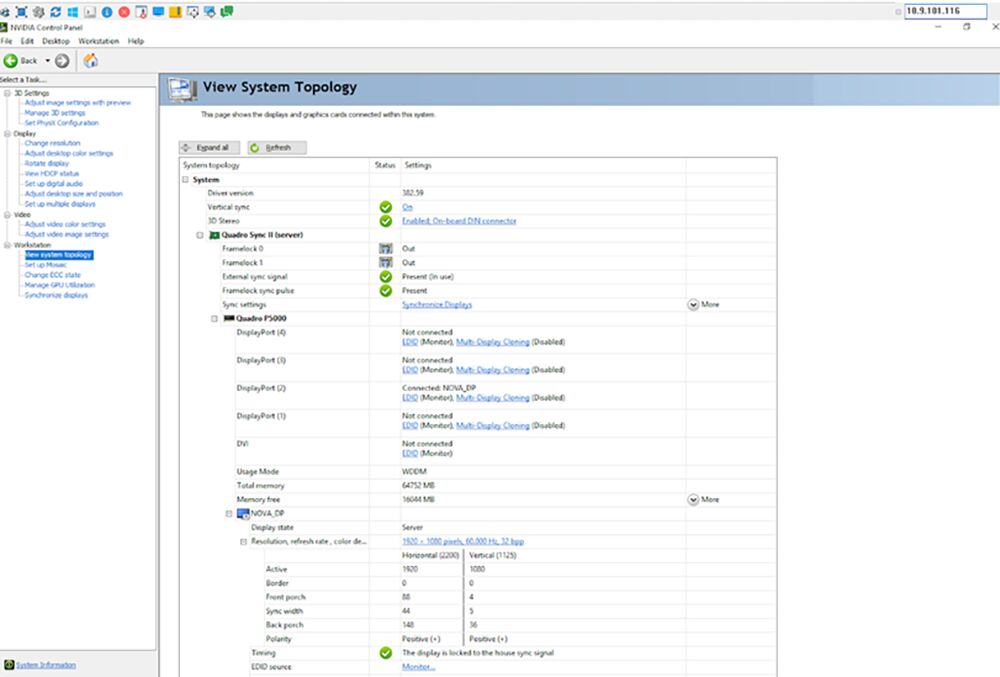The height and width of the screenshot is (677, 1000).
Task: Collapse the System node in topology tree
Action: (186, 180)
